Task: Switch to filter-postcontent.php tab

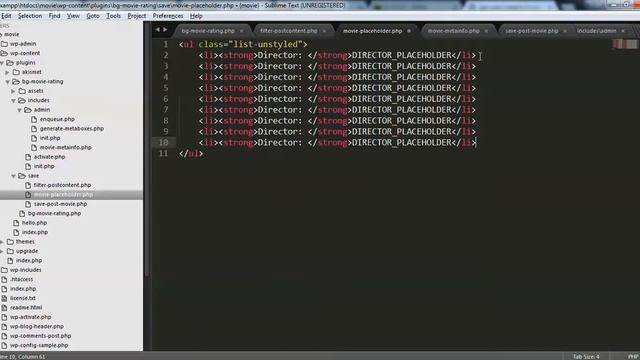Action: pyautogui.click(x=289, y=31)
